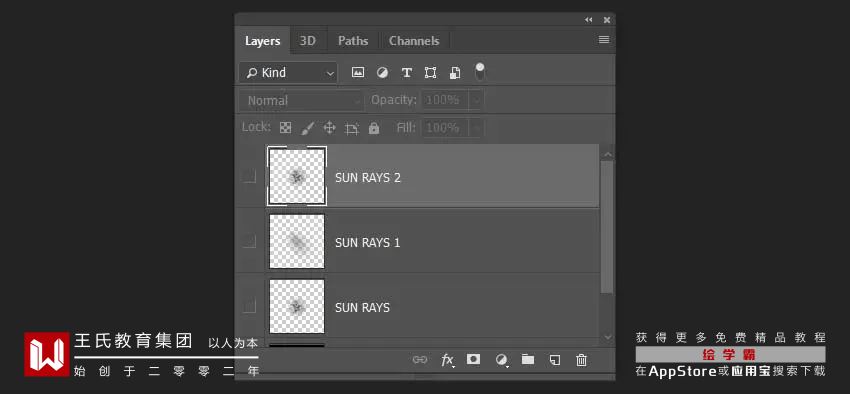The width and height of the screenshot is (850, 394).
Task: Open the Kind filter dropdown
Action: click(x=288, y=73)
